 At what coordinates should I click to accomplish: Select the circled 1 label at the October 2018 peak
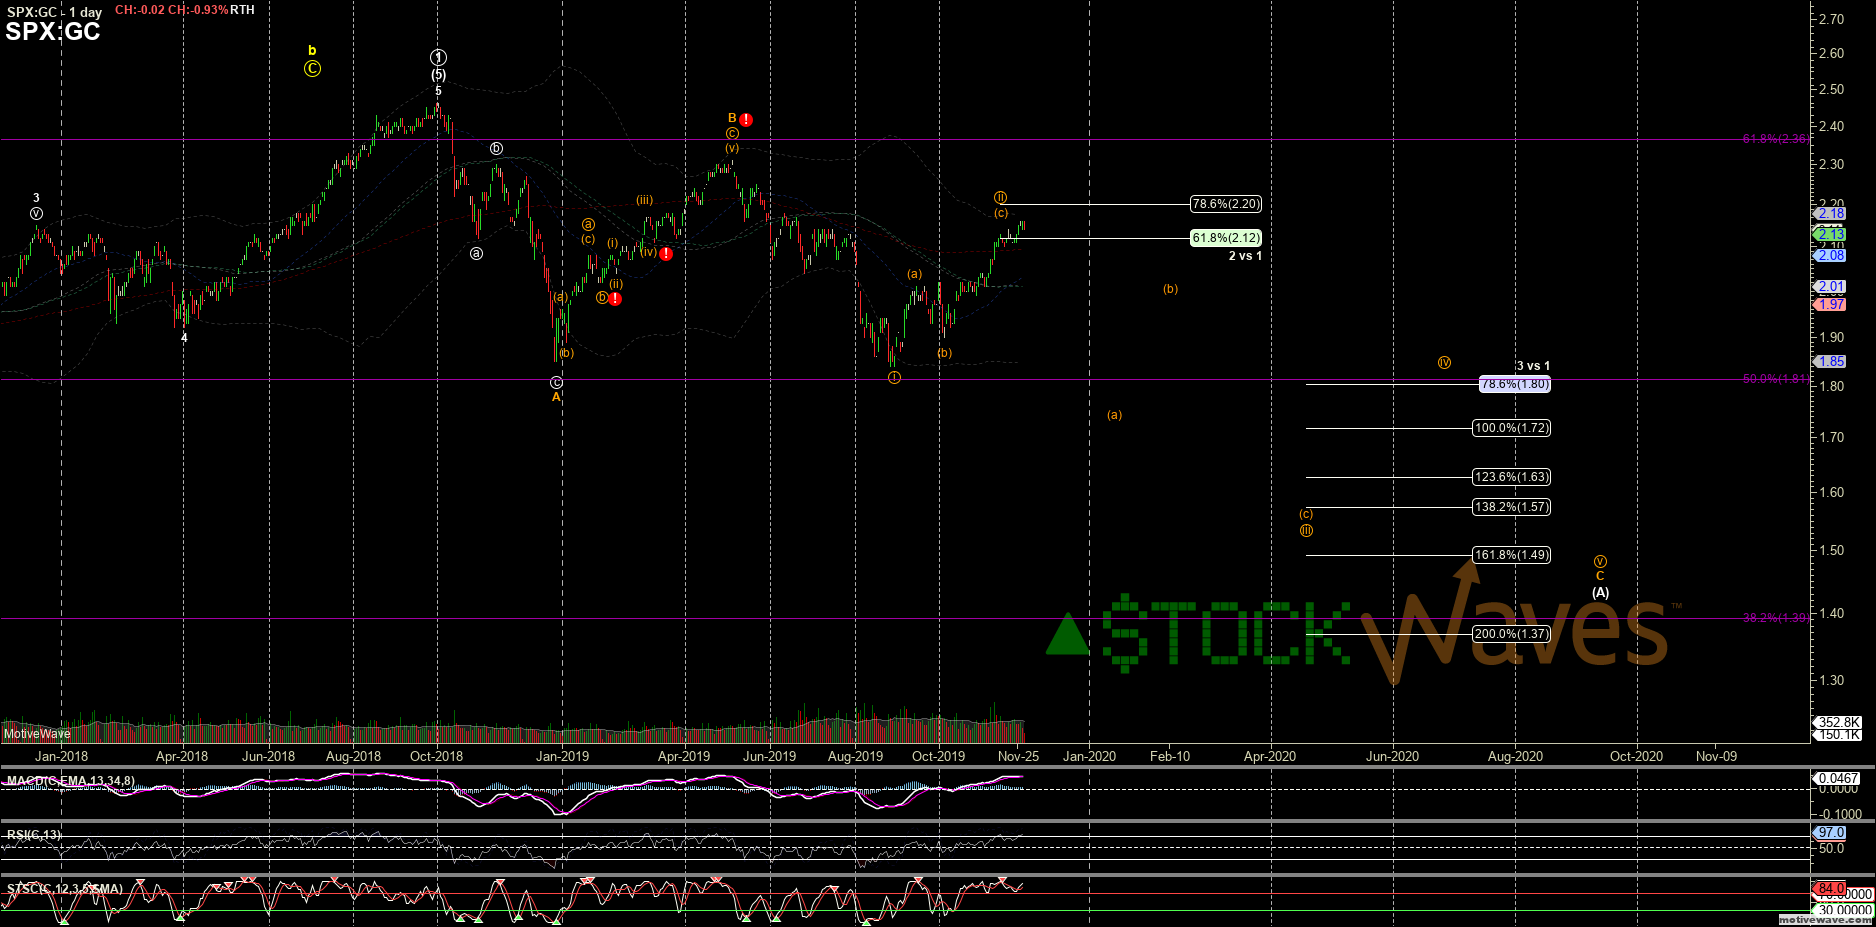click(x=438, y=58)
